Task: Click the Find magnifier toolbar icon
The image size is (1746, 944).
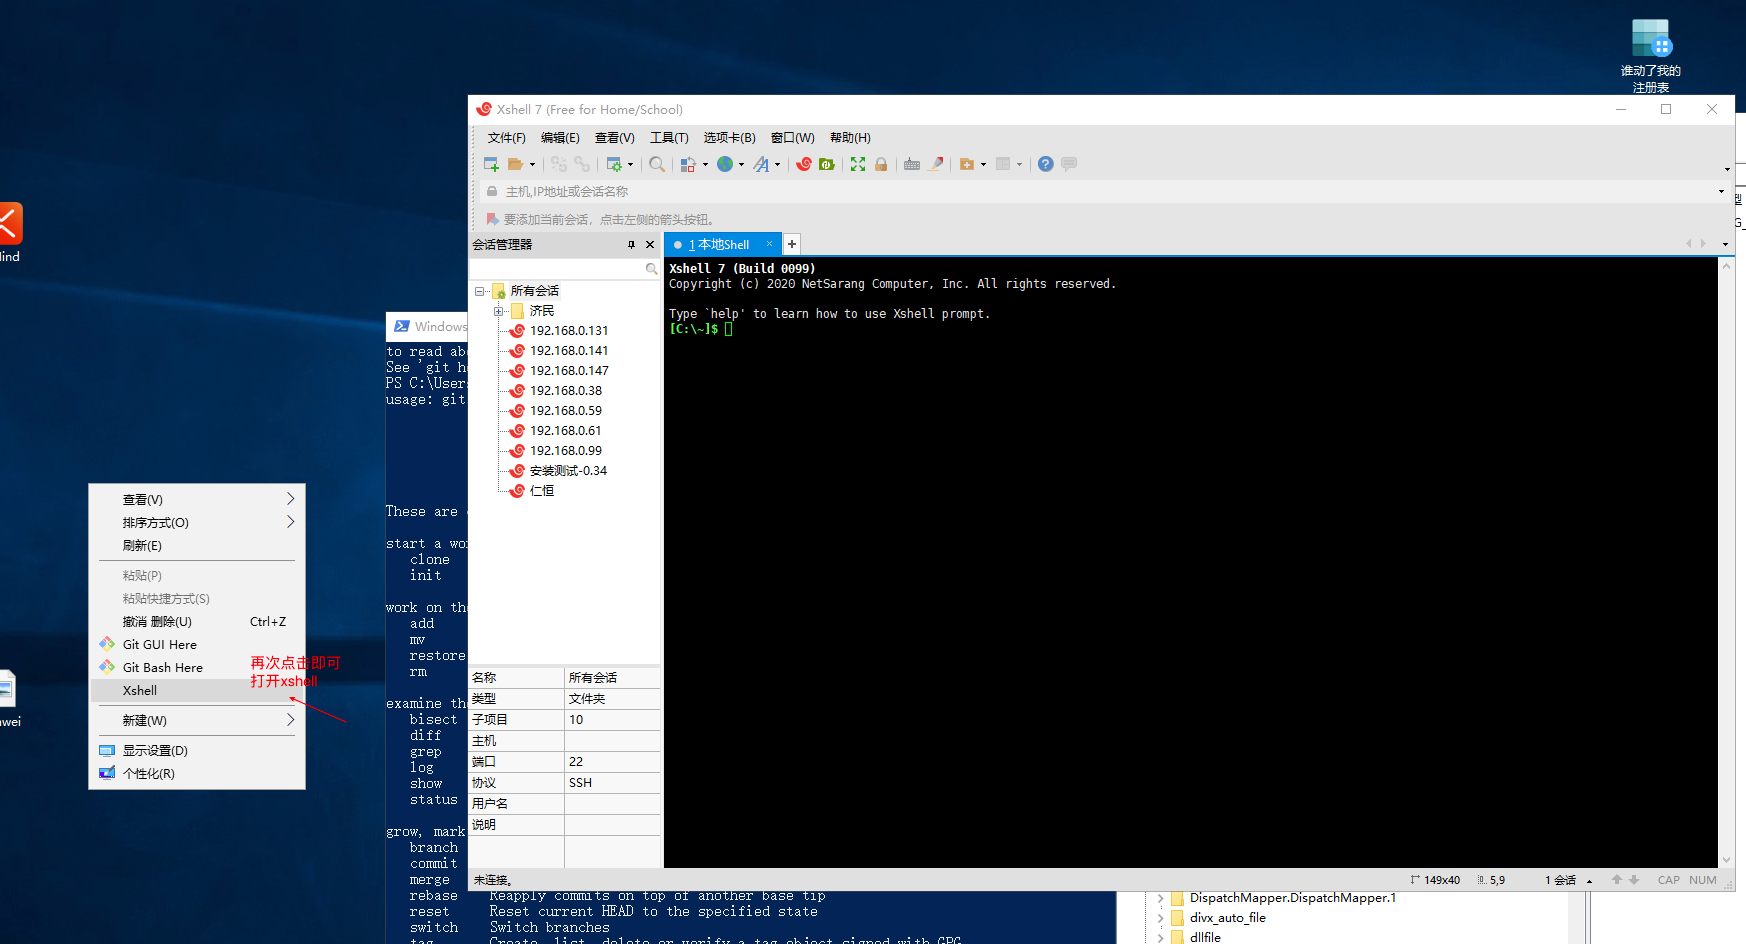Action: tap(656, 164)
